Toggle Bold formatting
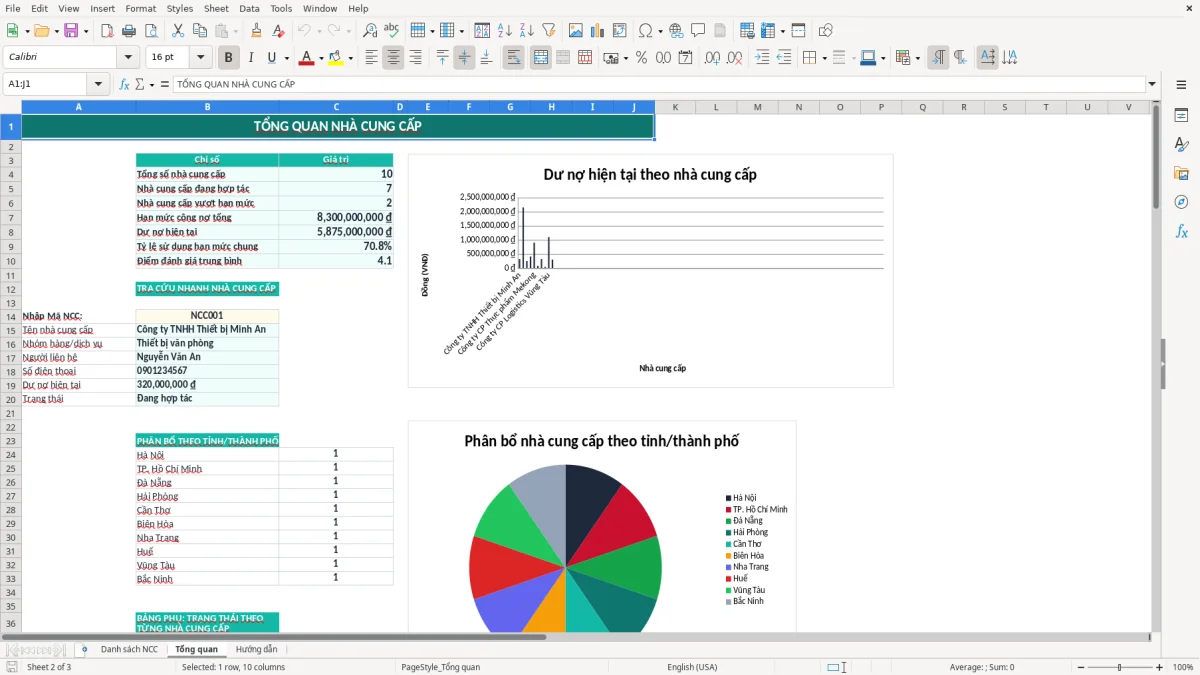 tap(228, 58)
